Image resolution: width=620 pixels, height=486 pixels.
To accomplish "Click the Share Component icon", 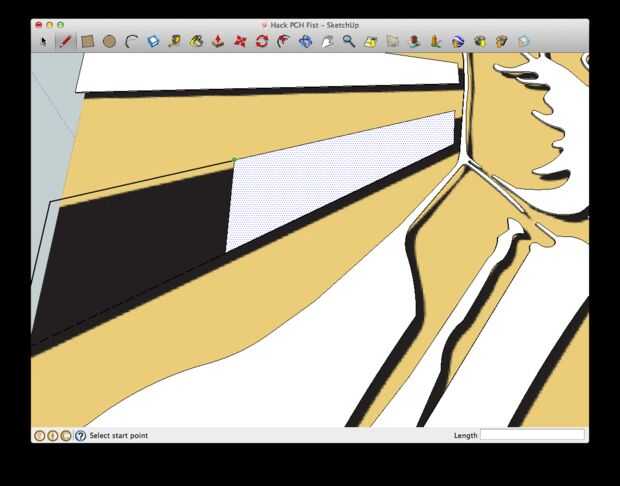I will 523,41.
